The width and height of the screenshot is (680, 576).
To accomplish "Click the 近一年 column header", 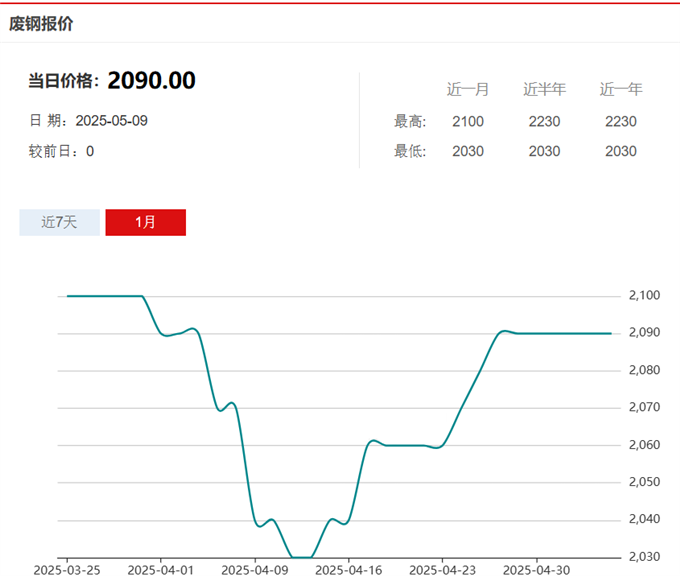I will point(620,89).
